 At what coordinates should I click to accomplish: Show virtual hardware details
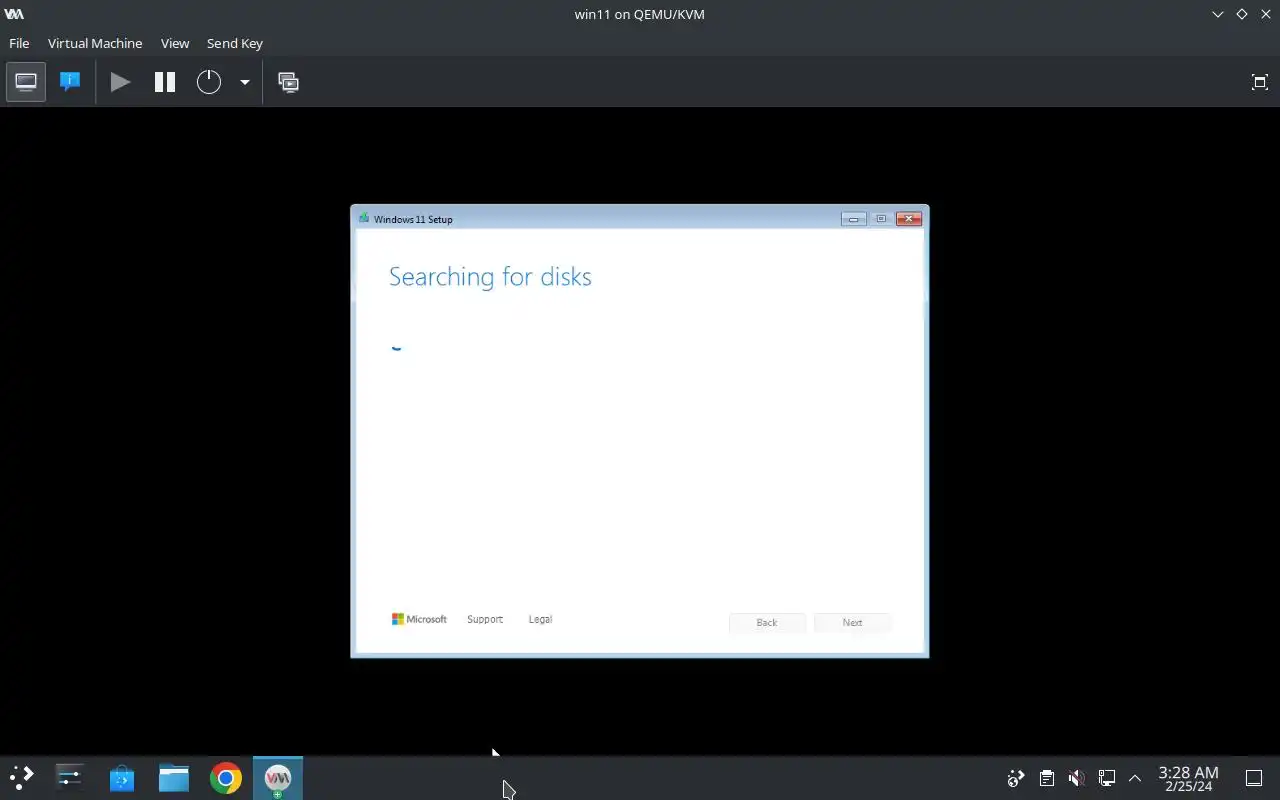pos(70,82)
